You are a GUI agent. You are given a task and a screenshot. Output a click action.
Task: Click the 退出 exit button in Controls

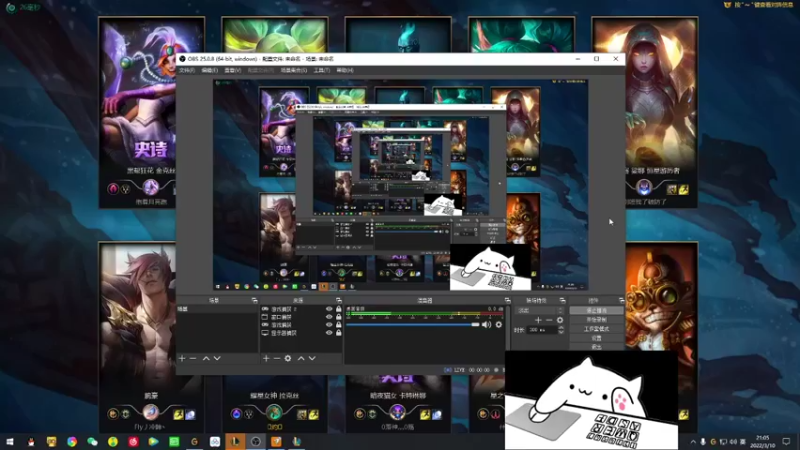[596, 346]
